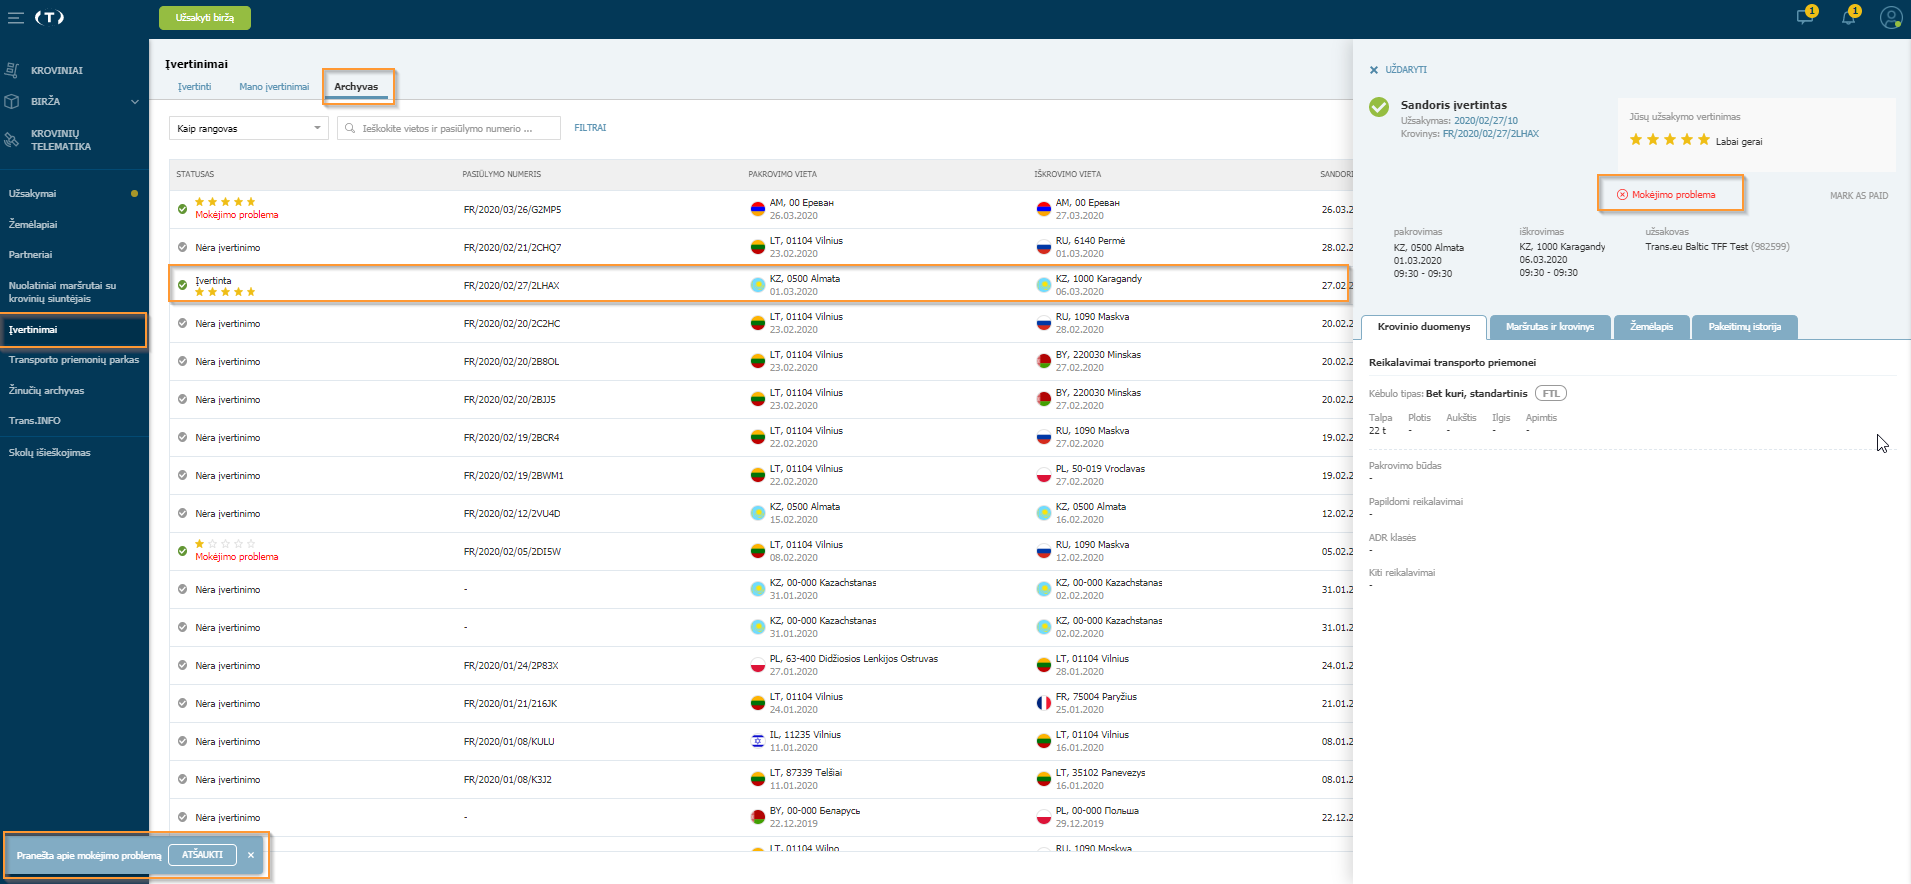Viewport: 1911px width, 884px height.
Task: Click the French flag beside Paryžius
Action: click(x=1044, y=703)
